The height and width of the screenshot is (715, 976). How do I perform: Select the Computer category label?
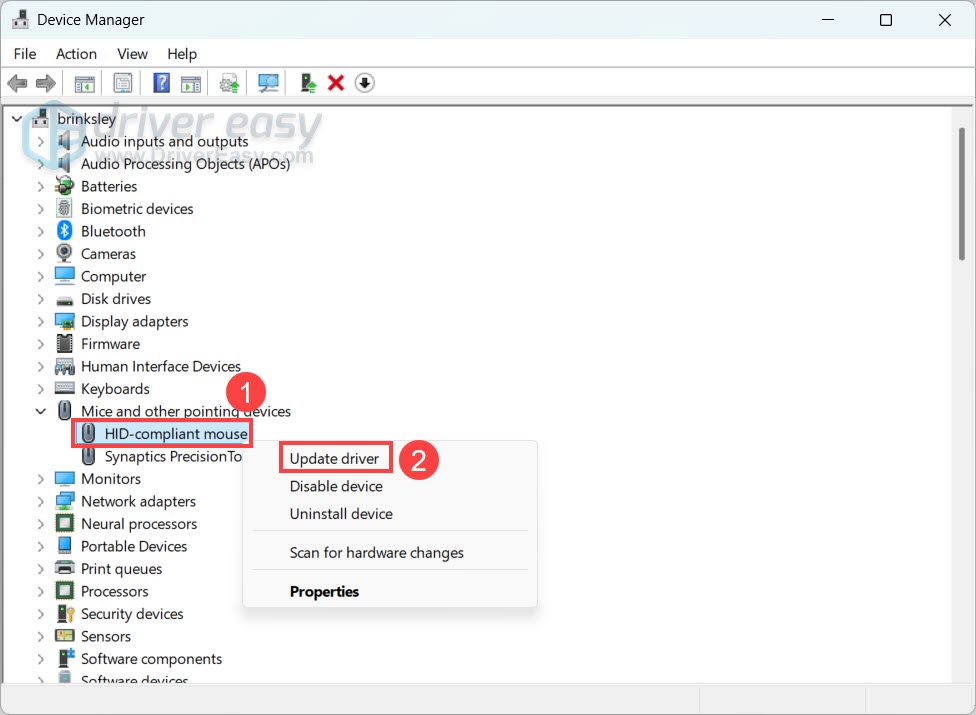pyautogui.click(x=113, y=276)
